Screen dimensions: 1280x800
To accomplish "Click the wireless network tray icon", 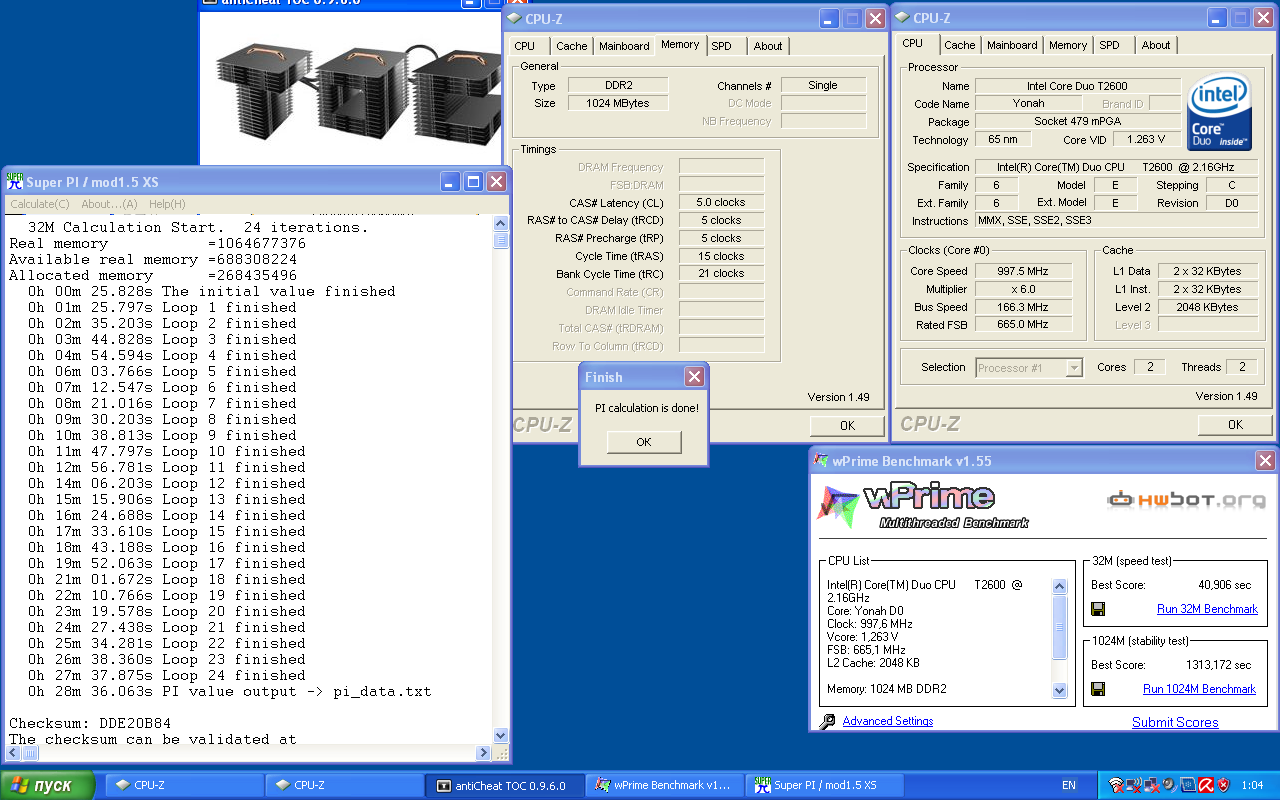I will point(1117,785).
